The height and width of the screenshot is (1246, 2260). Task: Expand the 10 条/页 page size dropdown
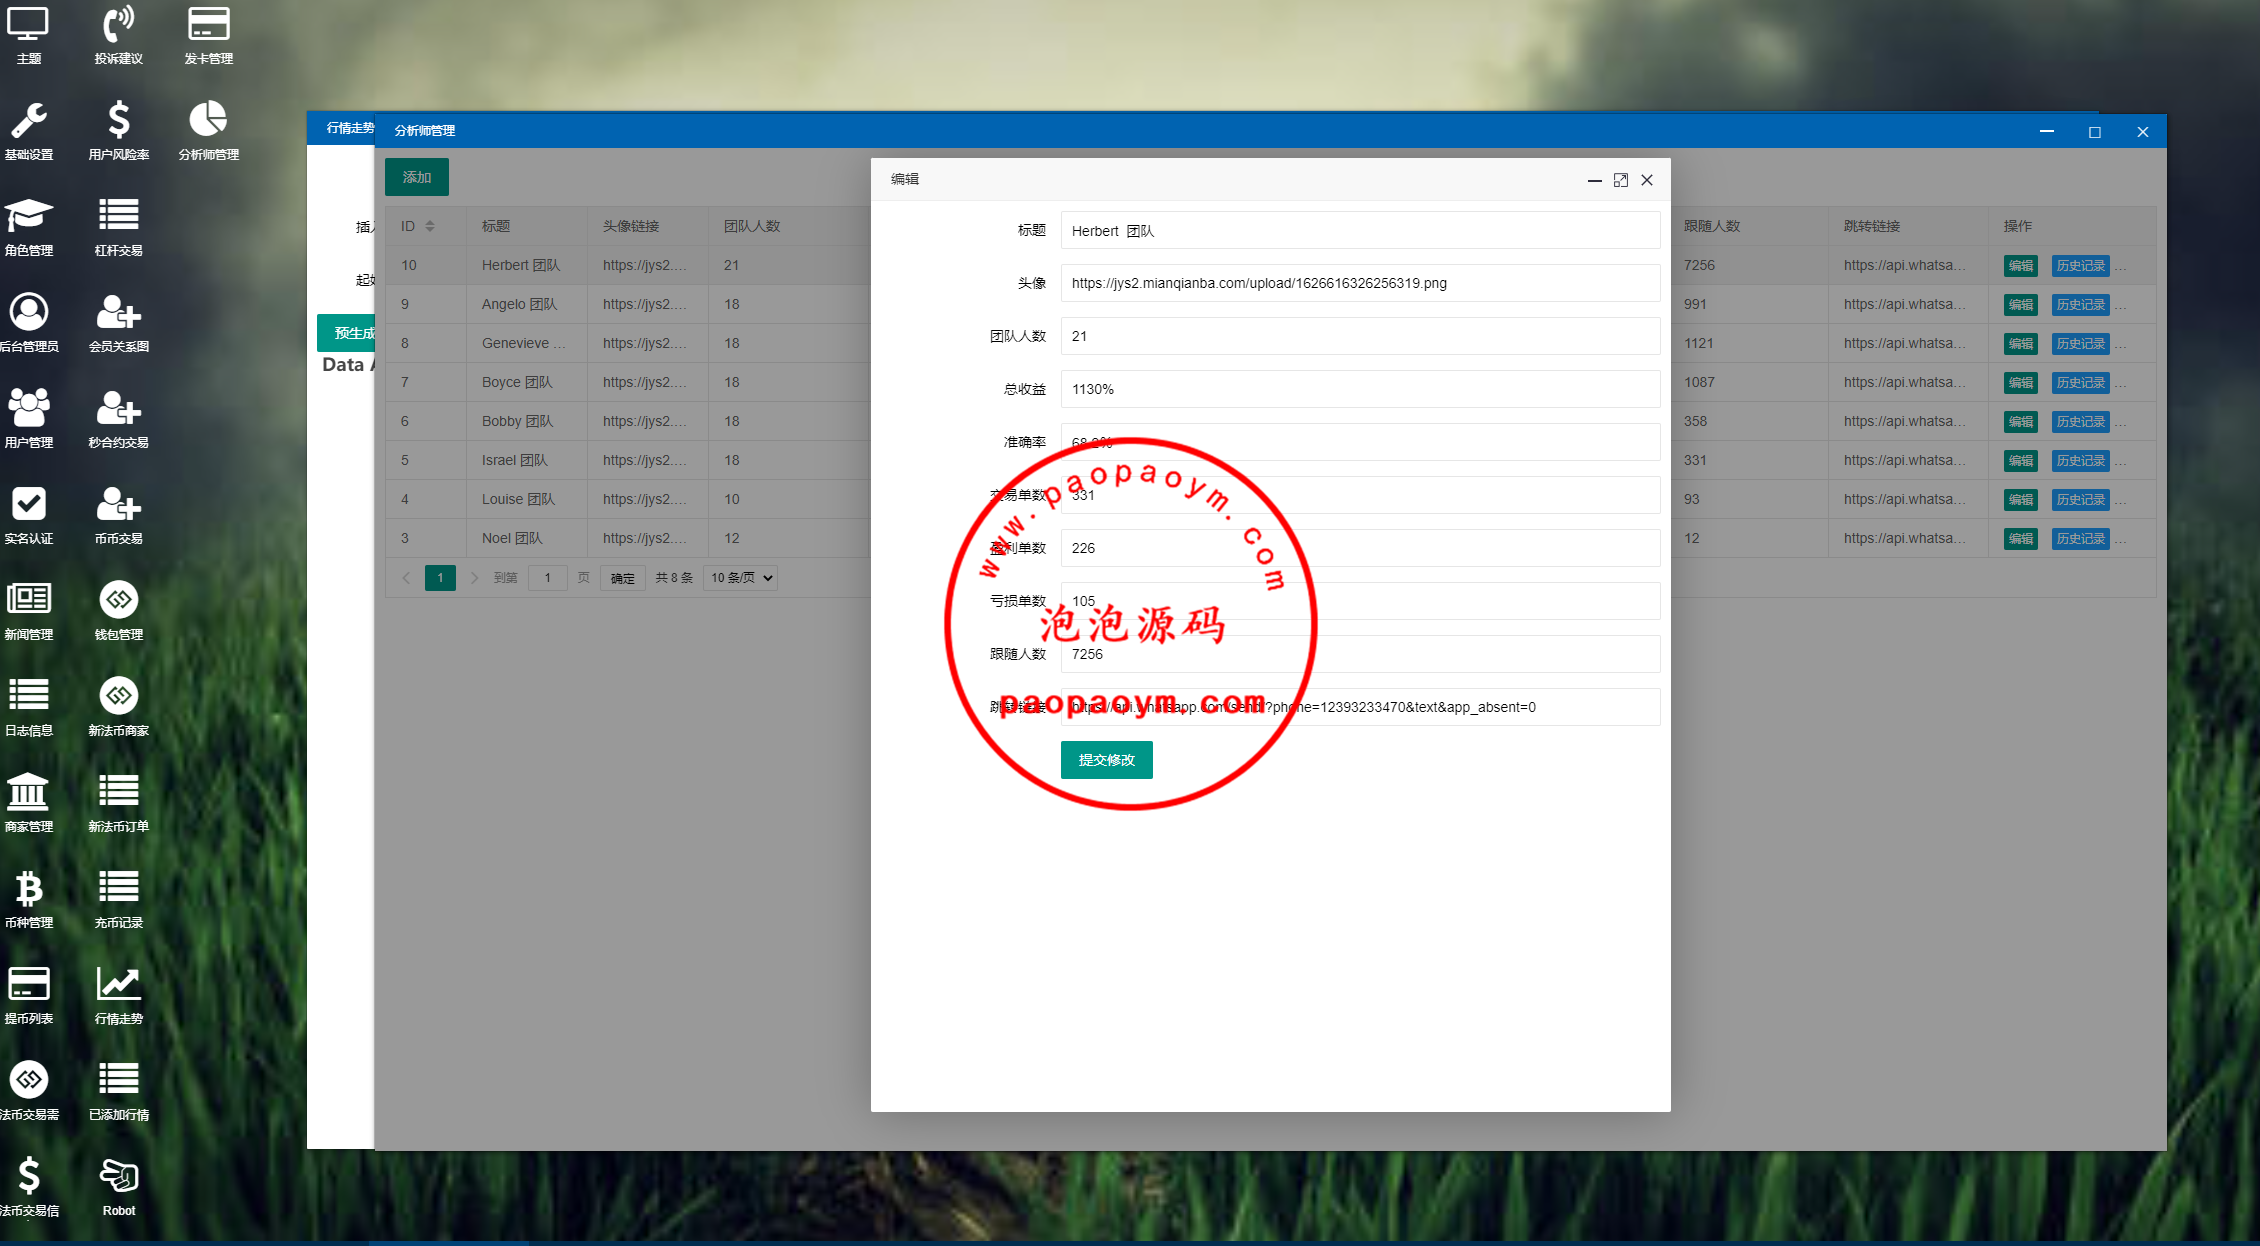740,578
